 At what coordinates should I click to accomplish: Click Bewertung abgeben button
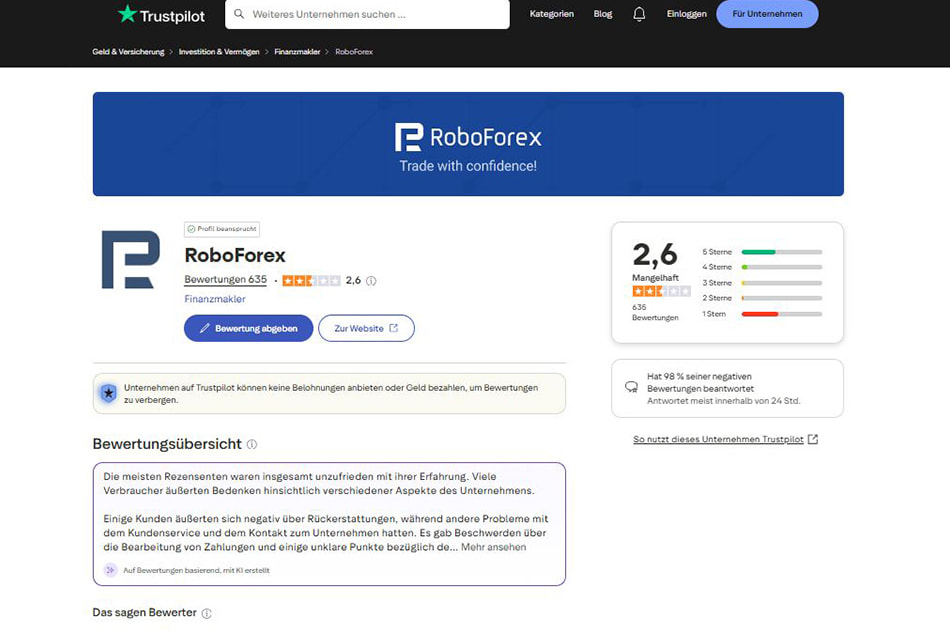(248, 328)
